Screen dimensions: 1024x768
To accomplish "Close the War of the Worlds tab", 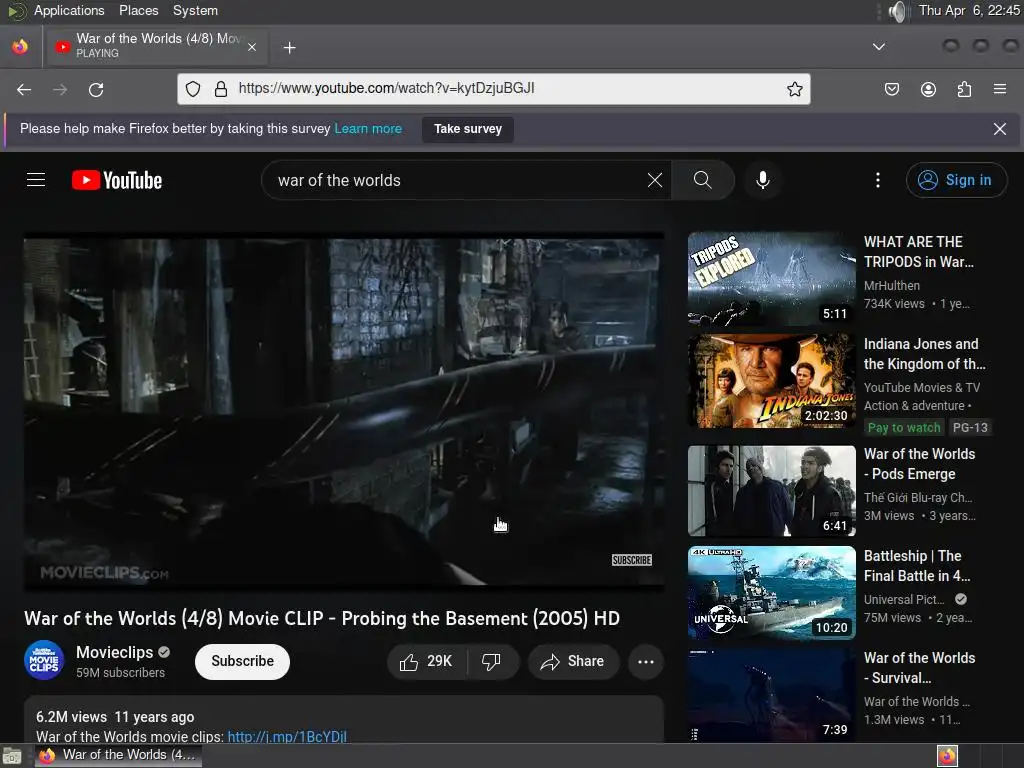I will [252, 47].
